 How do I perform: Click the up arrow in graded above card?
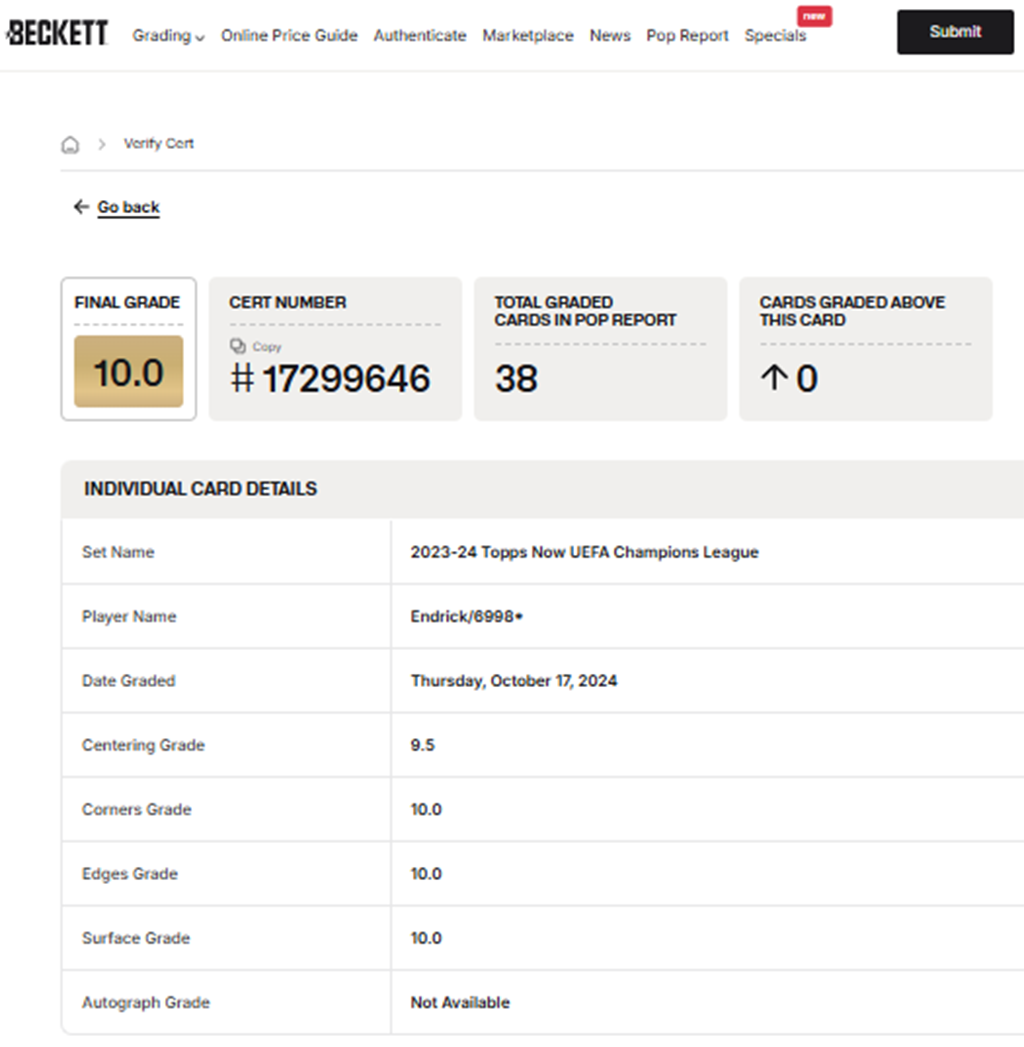tap(774, 379)
